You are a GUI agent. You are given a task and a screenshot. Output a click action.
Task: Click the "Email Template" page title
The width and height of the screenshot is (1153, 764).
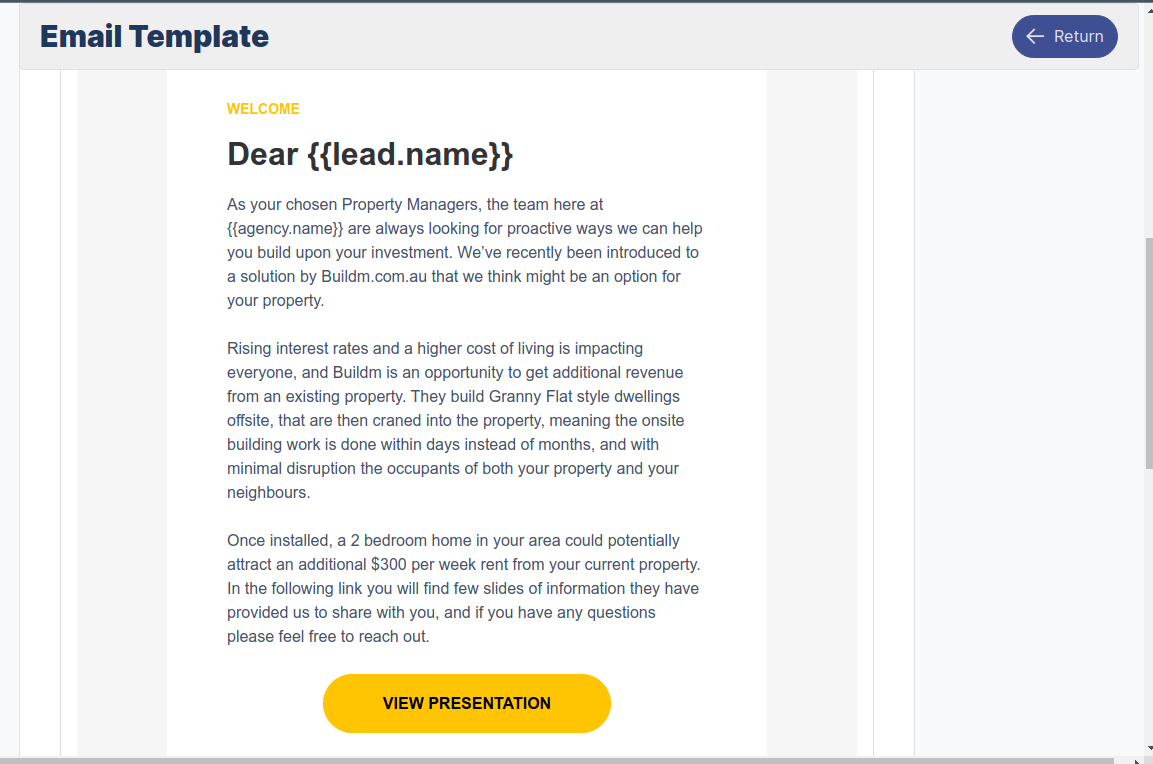[x=154, y=36]
